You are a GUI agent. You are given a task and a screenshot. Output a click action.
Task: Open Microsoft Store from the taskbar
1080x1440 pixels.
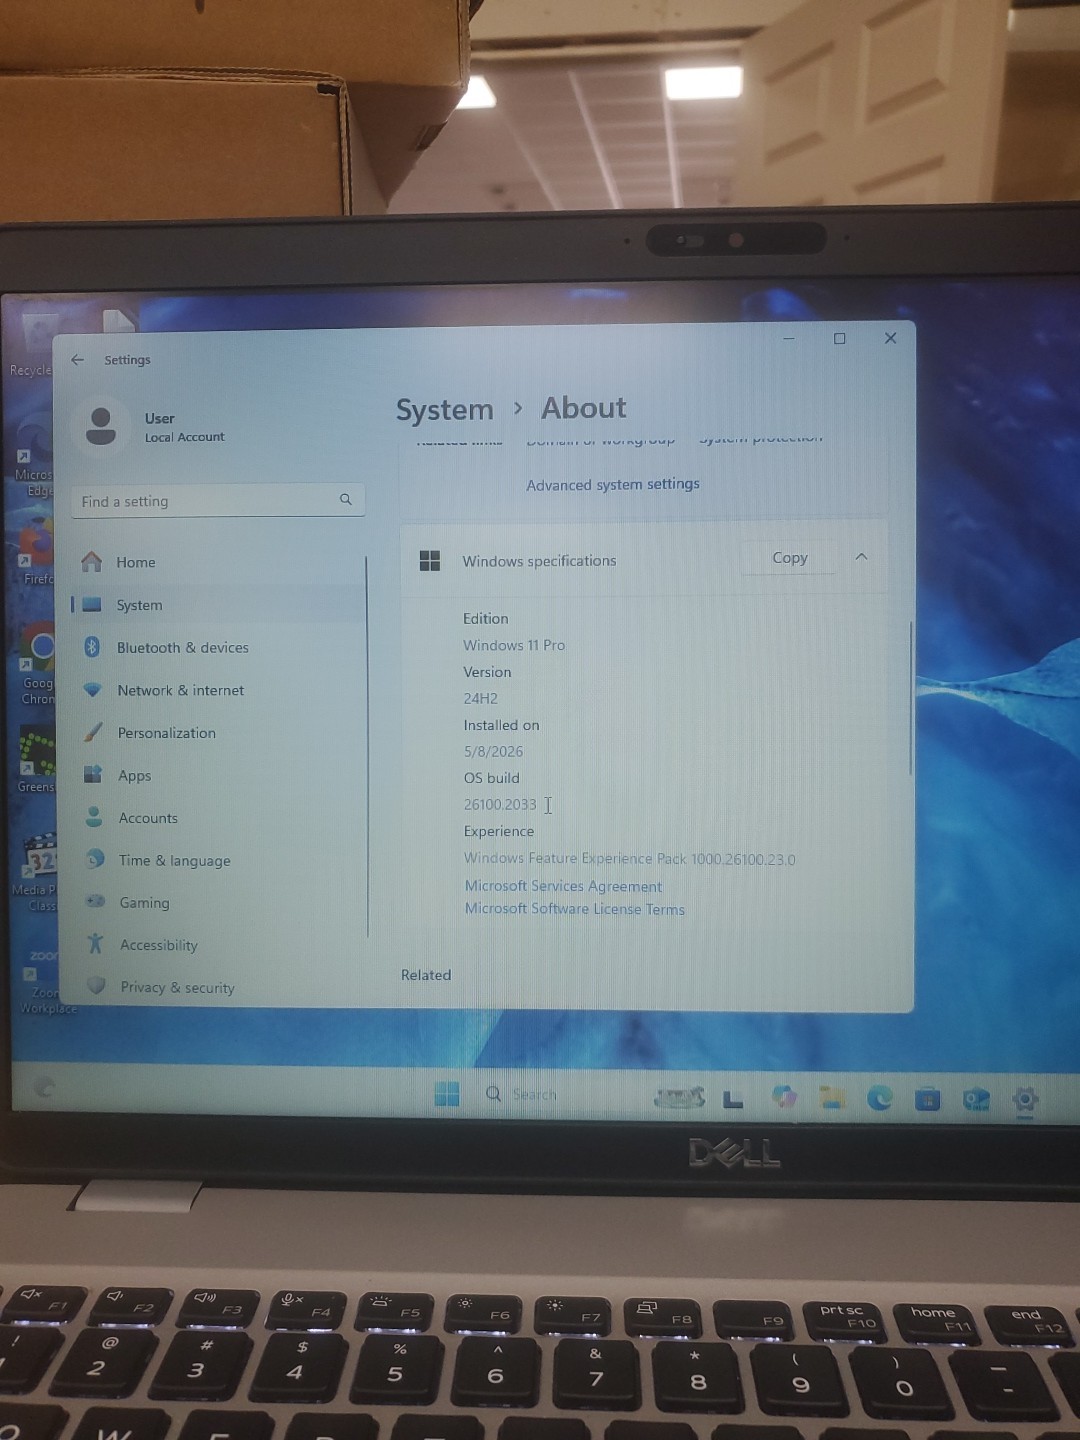tap(928, 1100)
